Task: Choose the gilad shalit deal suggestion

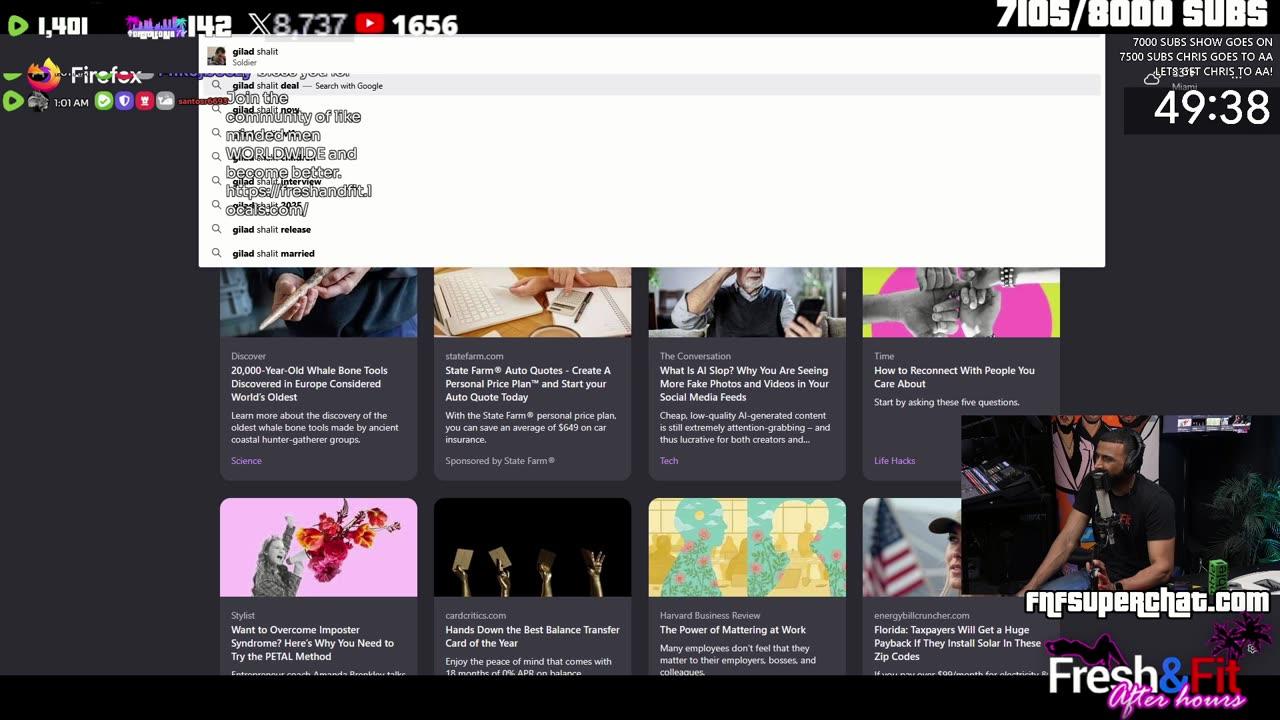Action: point(652,85)
